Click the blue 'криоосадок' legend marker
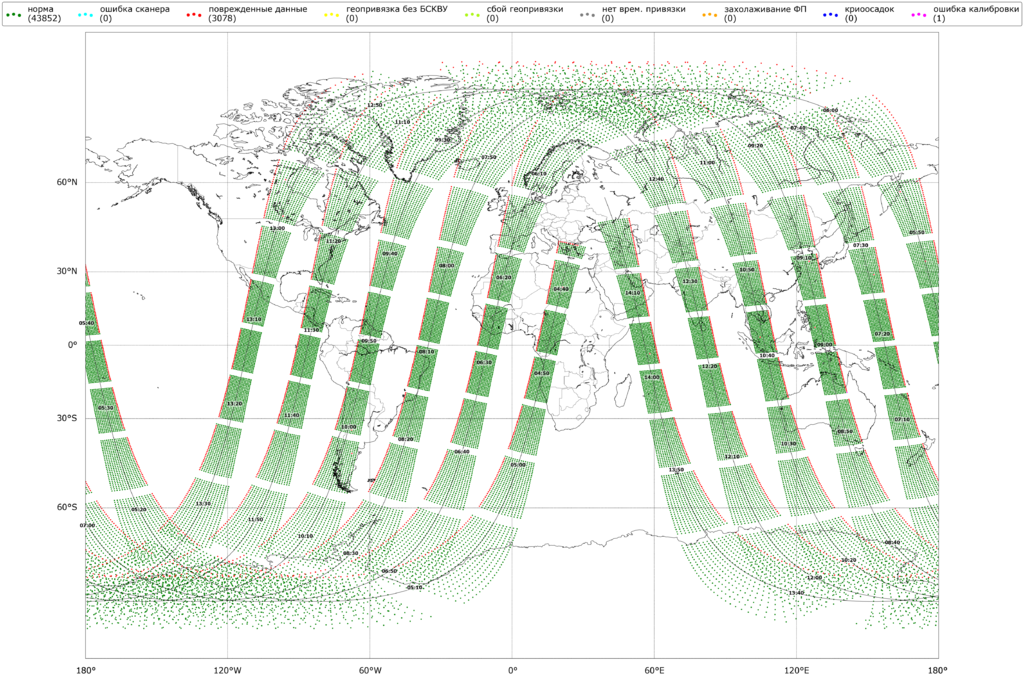Viewport: 1024px width, 677px height. pyautogui.click(x=830, y=14)
